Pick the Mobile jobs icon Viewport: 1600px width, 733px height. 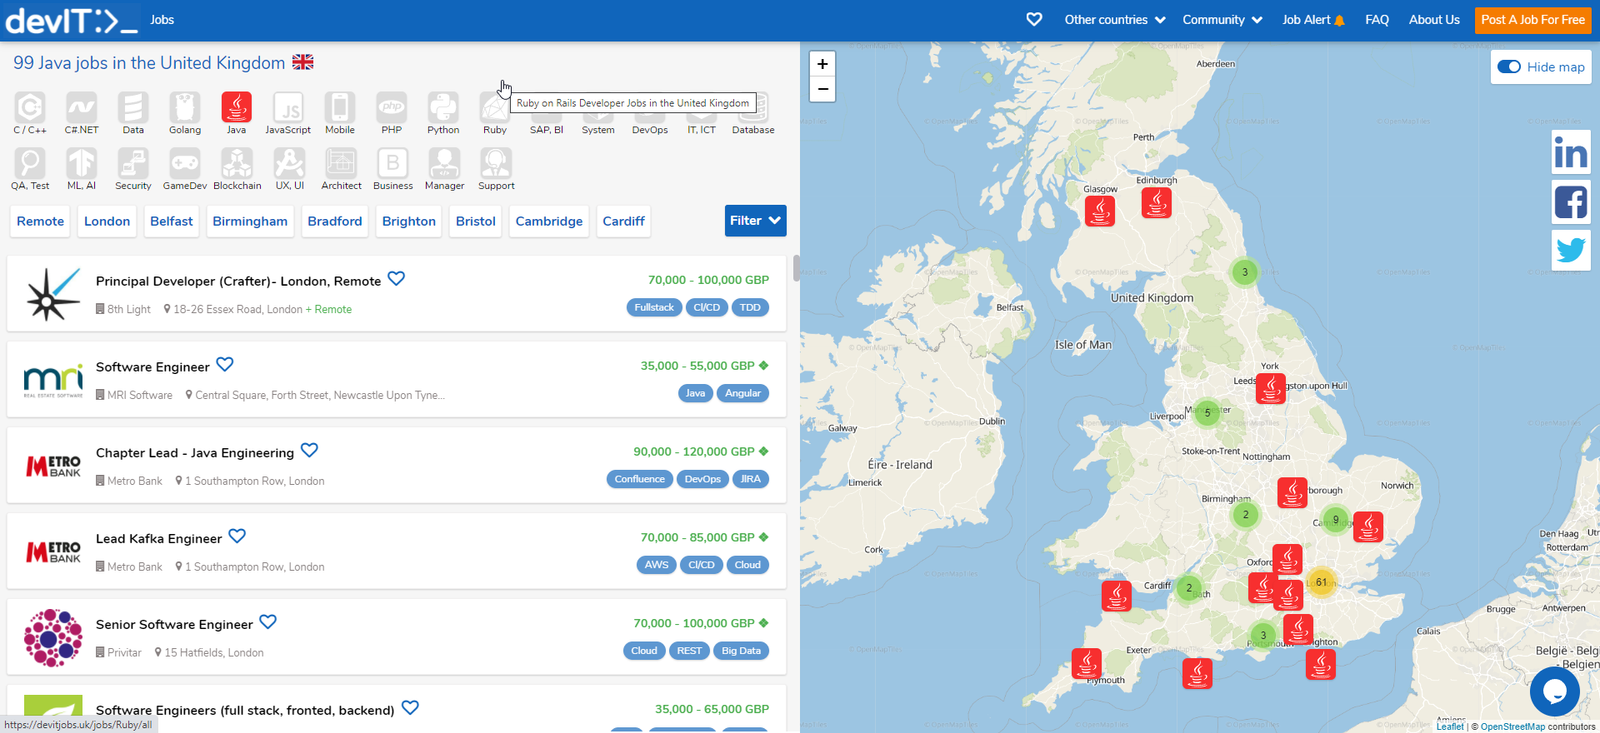[x=340, y=107]
